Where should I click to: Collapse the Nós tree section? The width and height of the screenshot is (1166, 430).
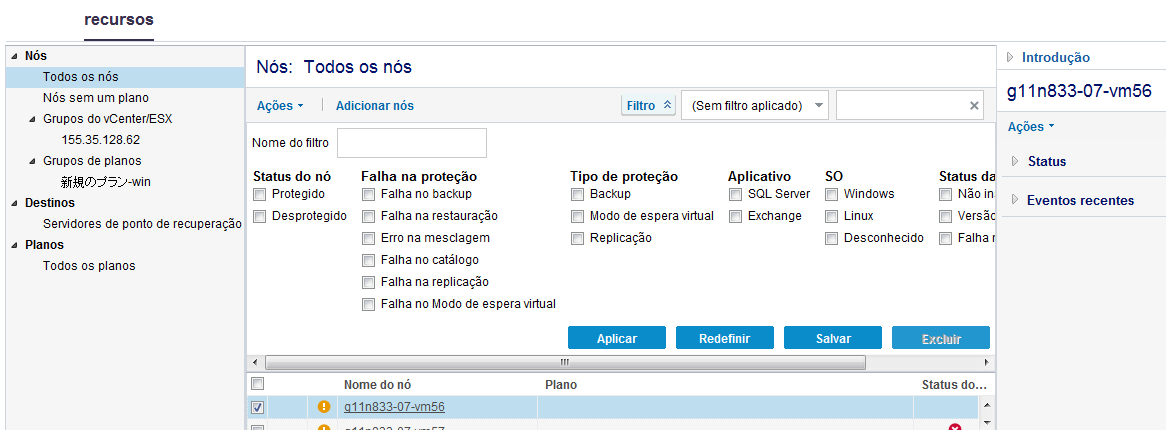(x=15, y=56)
